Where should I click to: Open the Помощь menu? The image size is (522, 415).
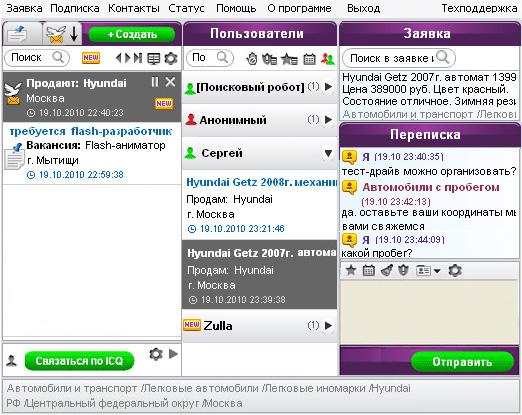(236, 8)
